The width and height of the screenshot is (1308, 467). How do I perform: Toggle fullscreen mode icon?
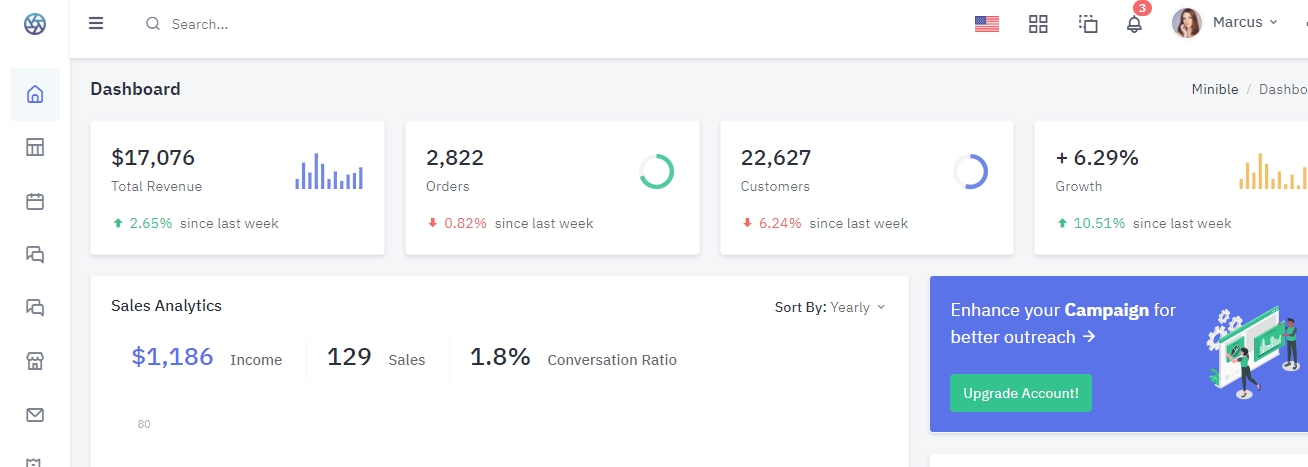(1088, 24)
